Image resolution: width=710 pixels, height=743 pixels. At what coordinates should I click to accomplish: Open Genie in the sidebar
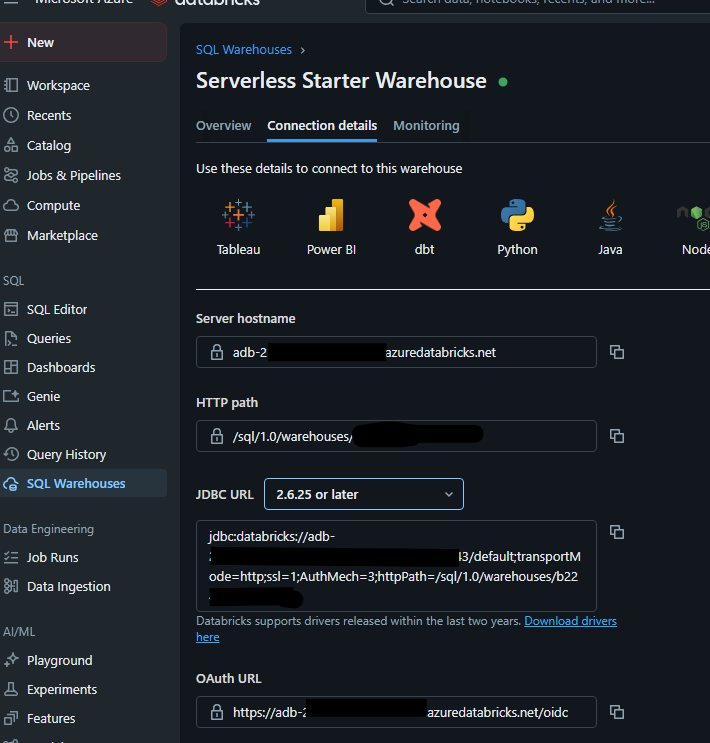tap(43, 397)
